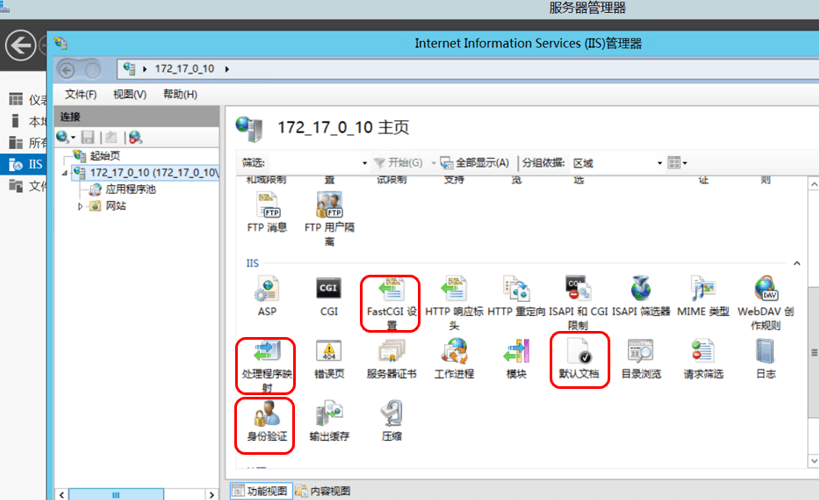The height and width of the screenshot is (500, 819).
Task: Open 工作进程 feature
Action: pyautogui.click(x=454, y=359)
